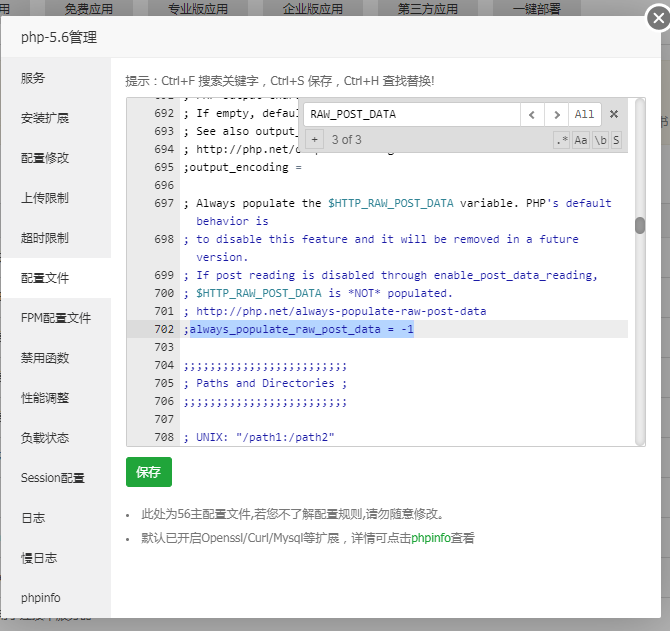Viewport: 670px width, 631px height.
Task: Click the ;output_encoding = line
Action: point(243,167)
